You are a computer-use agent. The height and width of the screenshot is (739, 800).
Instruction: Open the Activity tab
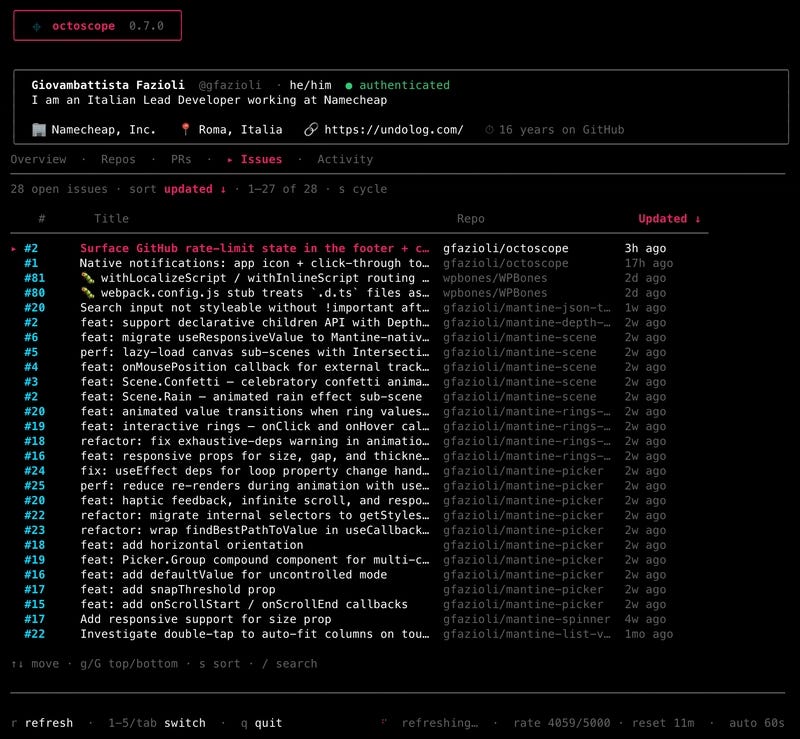(345, 159)
